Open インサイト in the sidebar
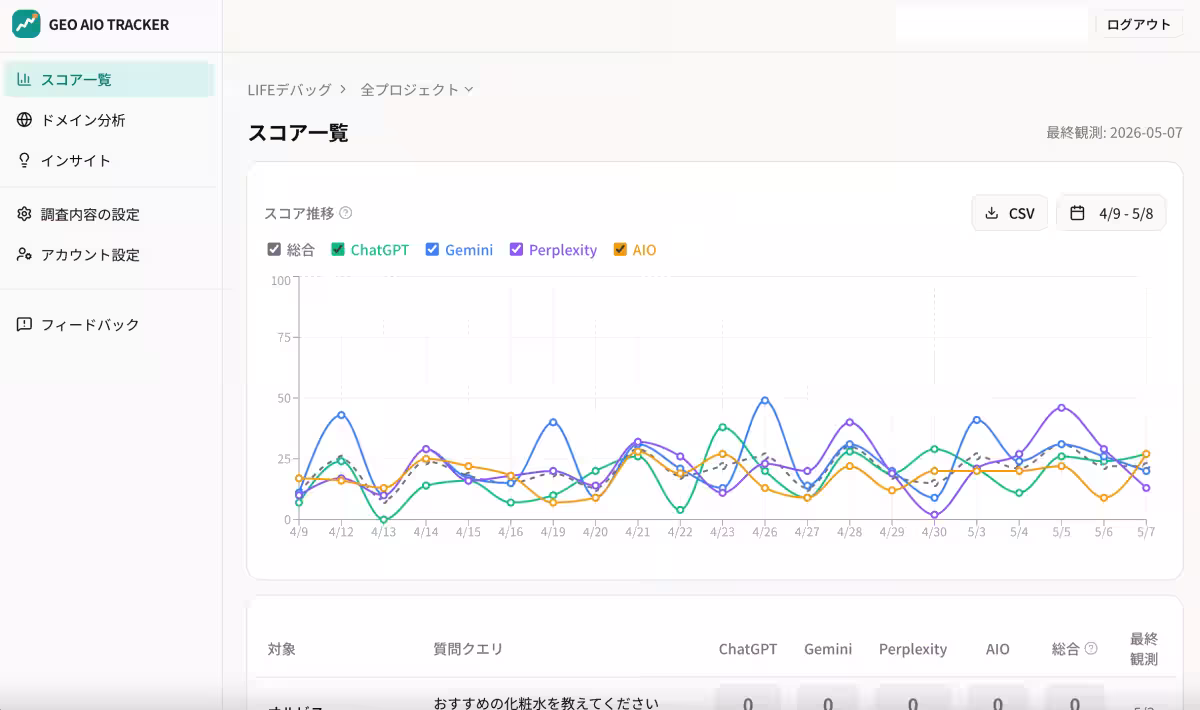 (x=108, y=160)
